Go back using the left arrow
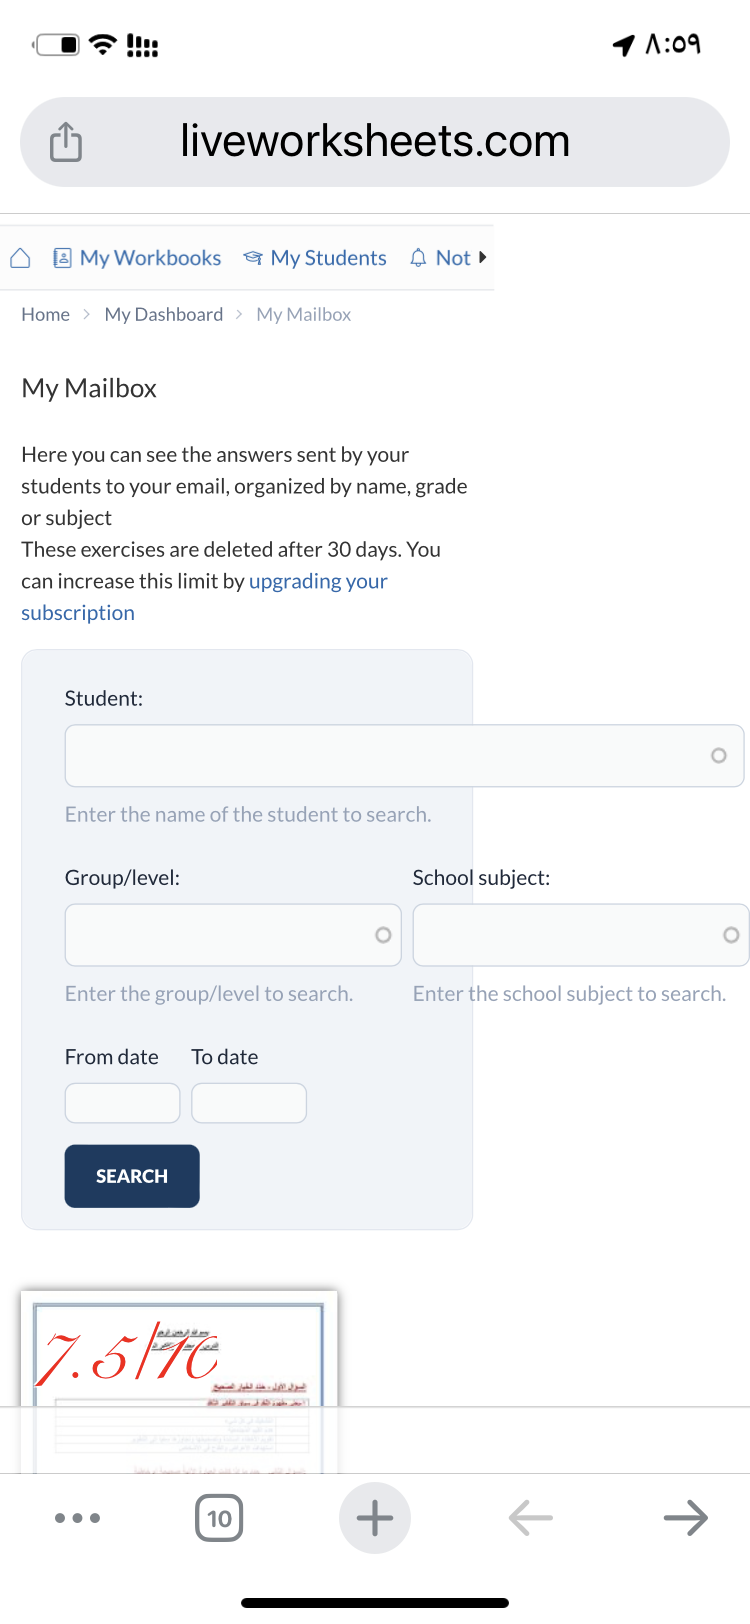The height and width of the screenshot is (1624, 750). [x=530, y=1518]
